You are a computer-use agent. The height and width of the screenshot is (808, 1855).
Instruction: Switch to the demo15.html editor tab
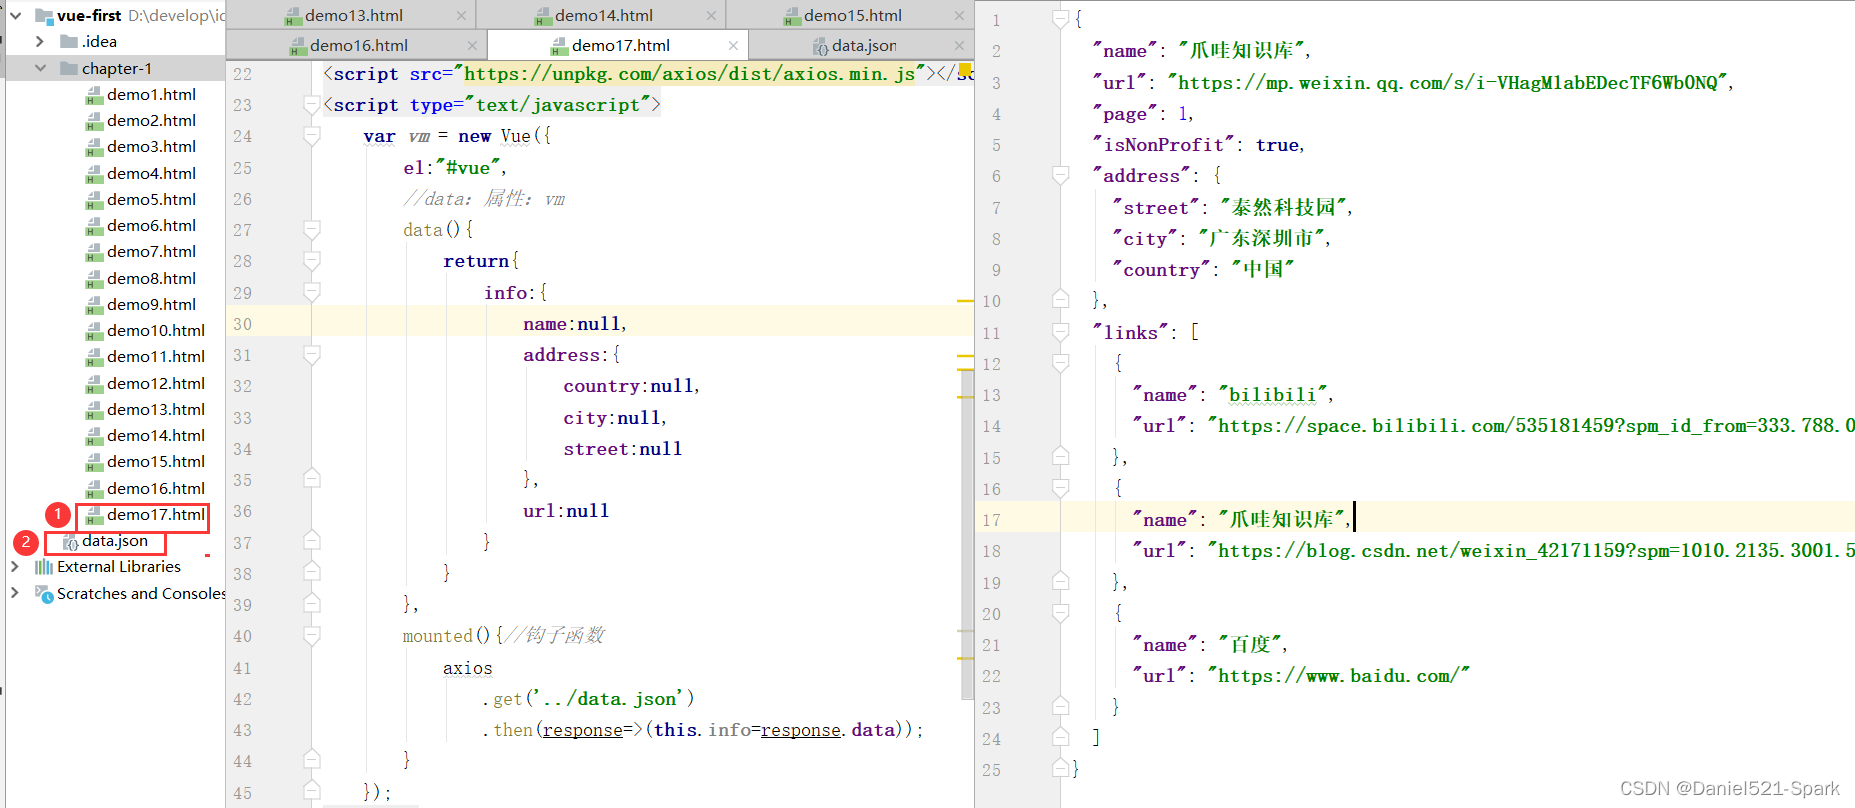point(852,15)
